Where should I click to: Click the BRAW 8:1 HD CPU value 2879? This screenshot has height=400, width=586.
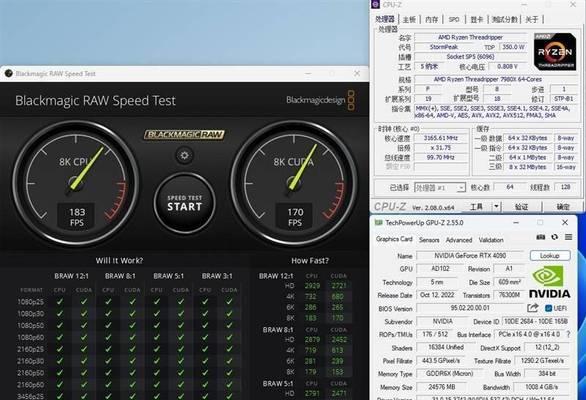click(x=312, y=340)
